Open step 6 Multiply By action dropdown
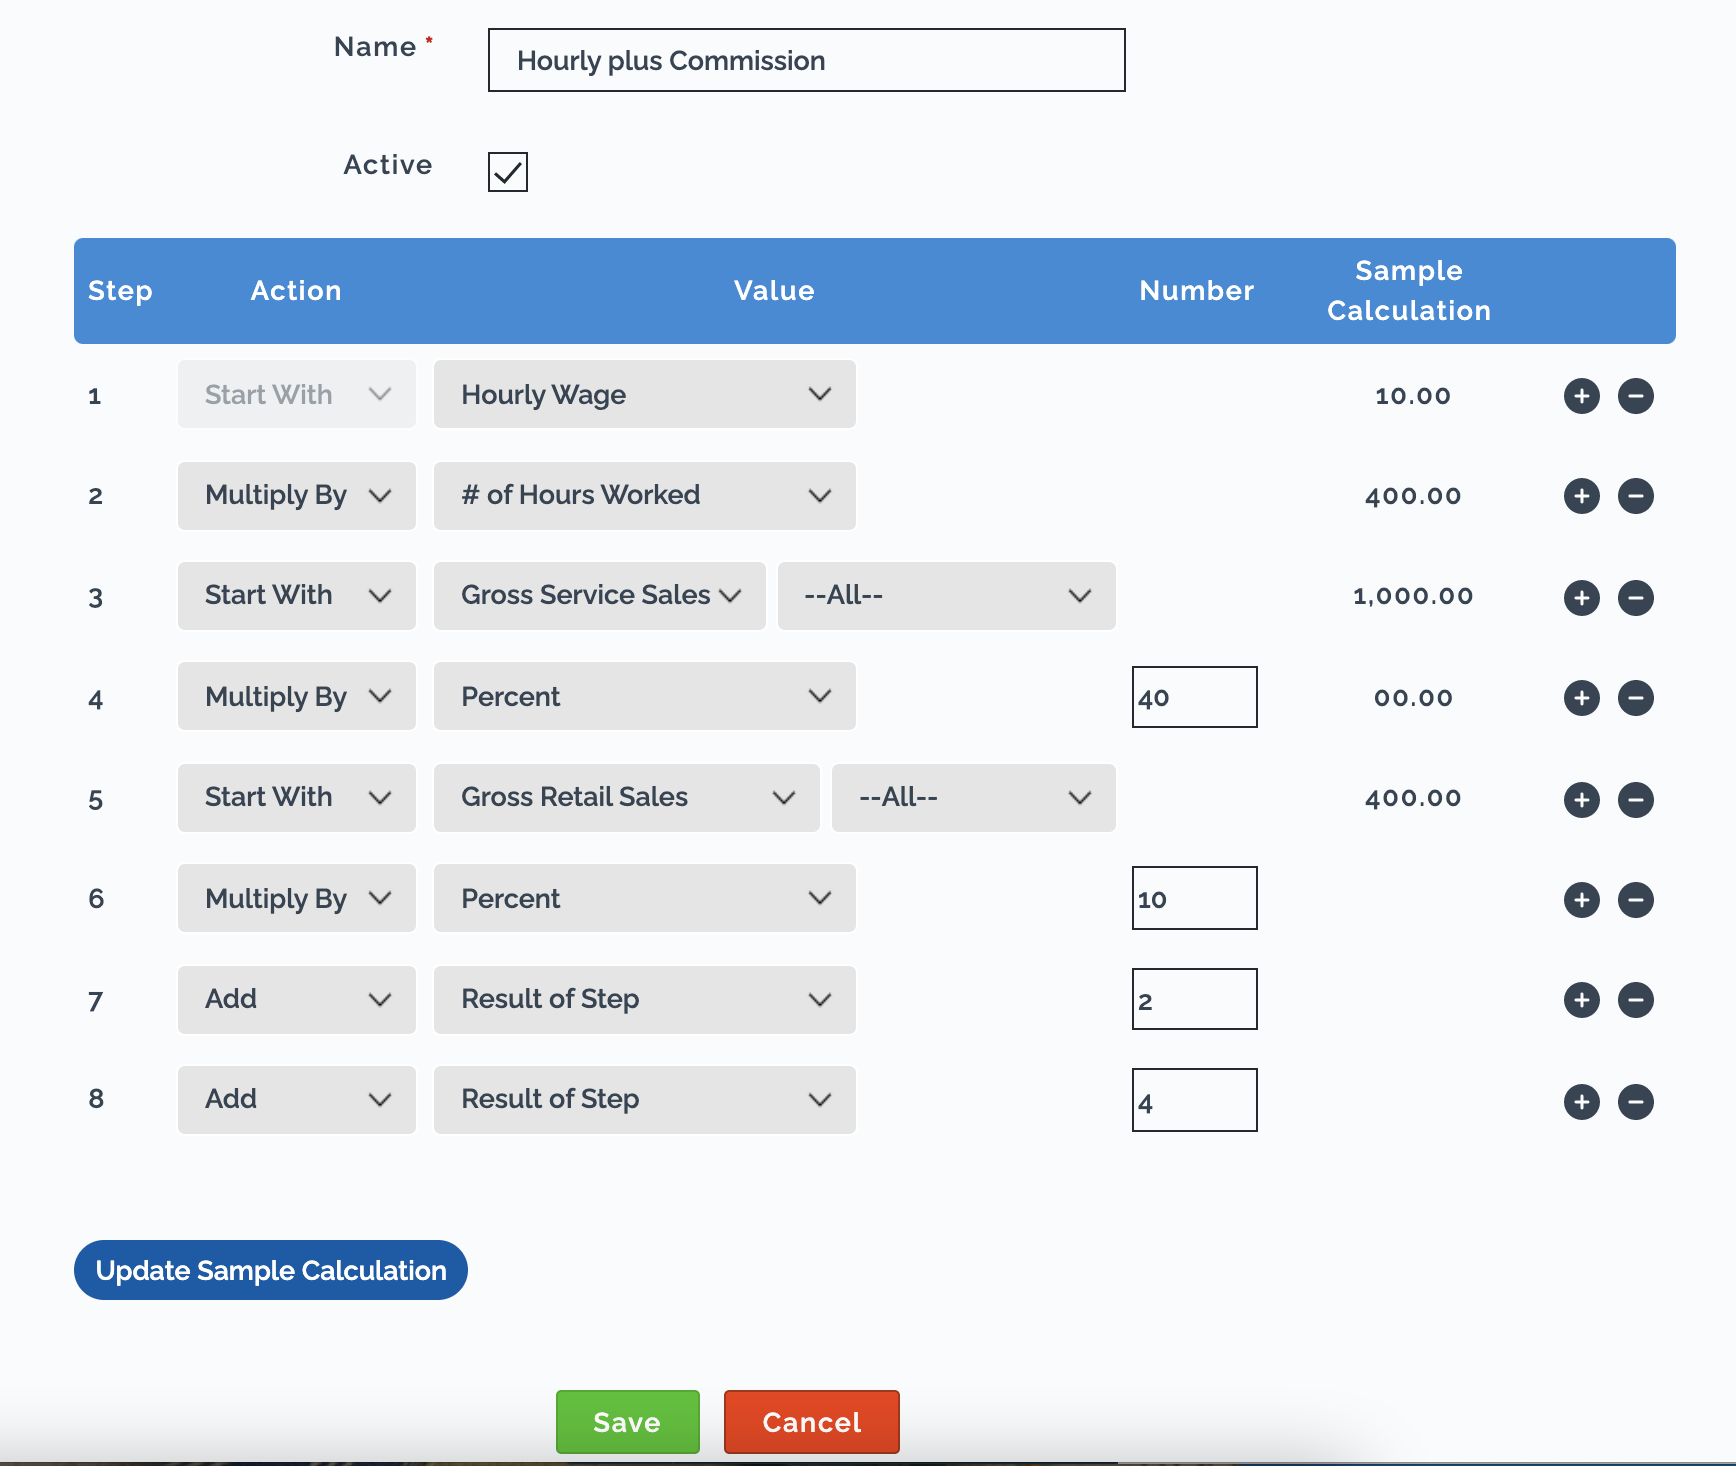 coord(297,898)
